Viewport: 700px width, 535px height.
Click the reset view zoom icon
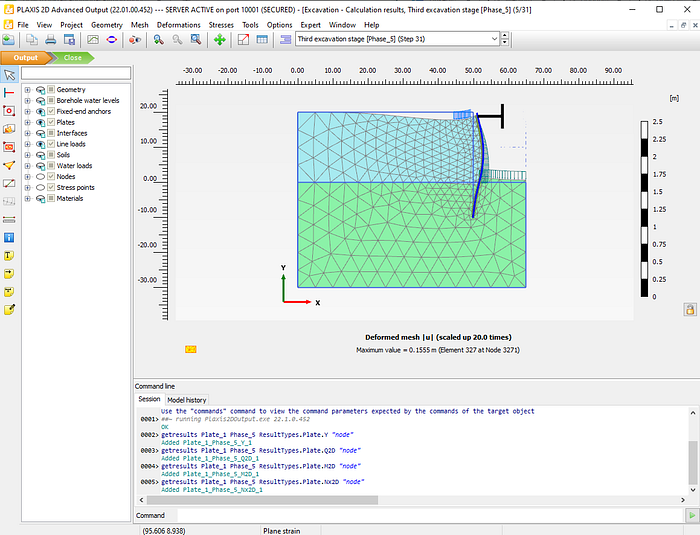tap(196, 40)
